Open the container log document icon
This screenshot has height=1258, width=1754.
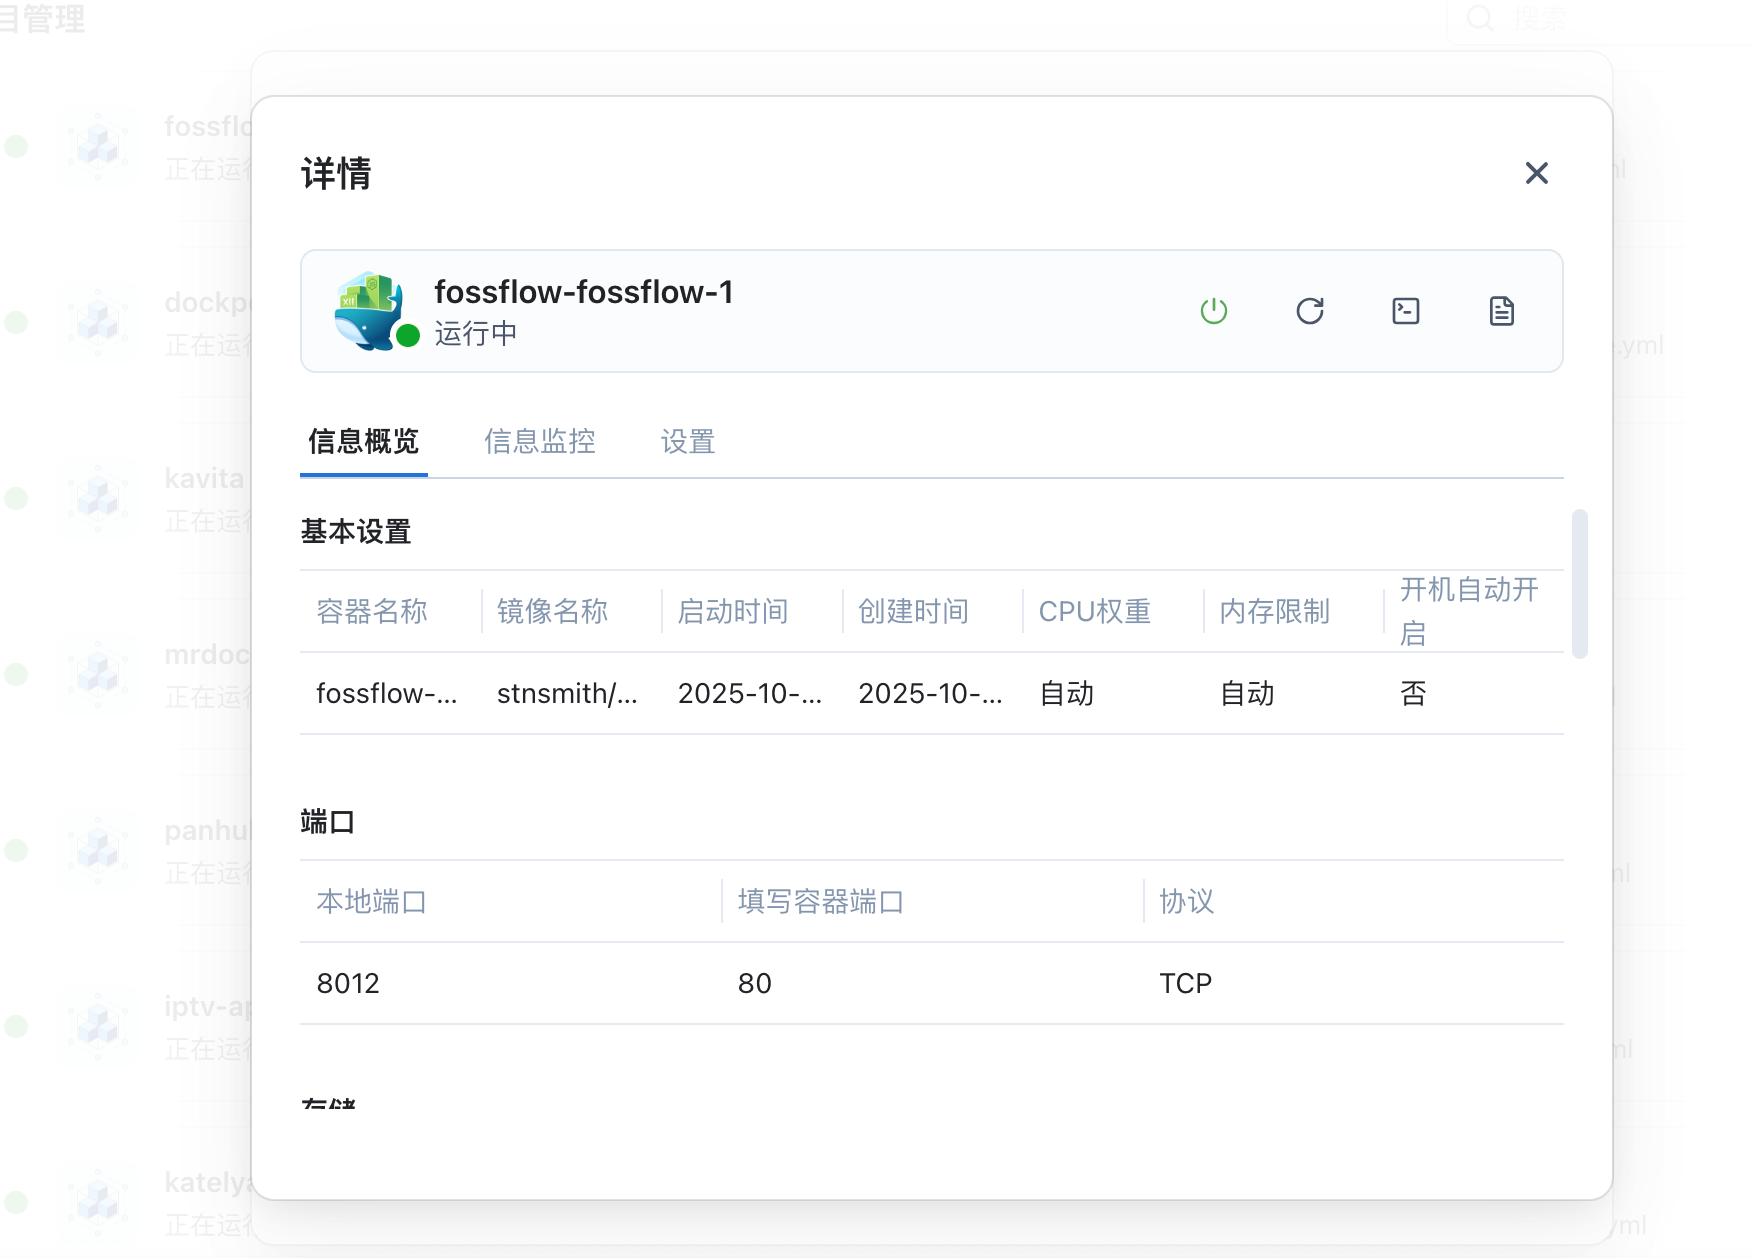pos(1501,311)
